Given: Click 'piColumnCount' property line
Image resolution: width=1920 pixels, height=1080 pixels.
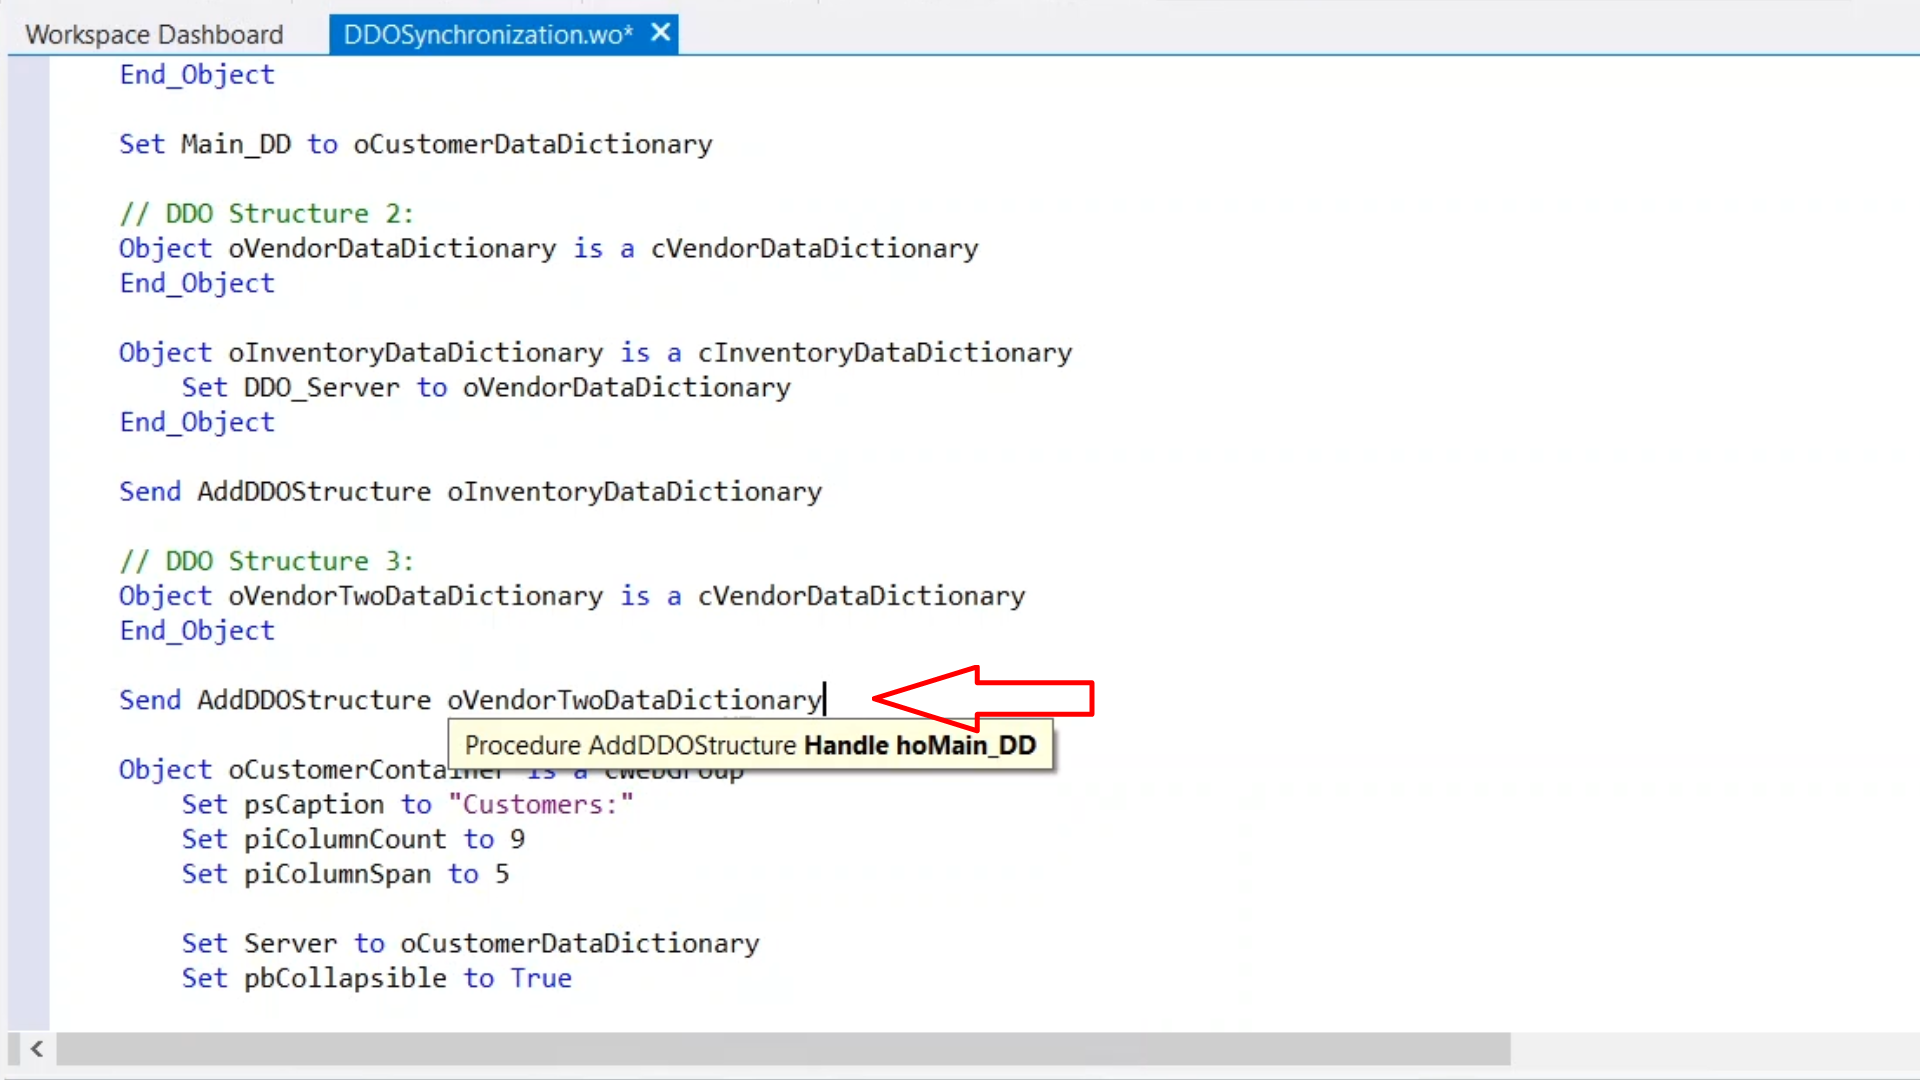Looking at the screenshot, I should click(x=345, y=840).
